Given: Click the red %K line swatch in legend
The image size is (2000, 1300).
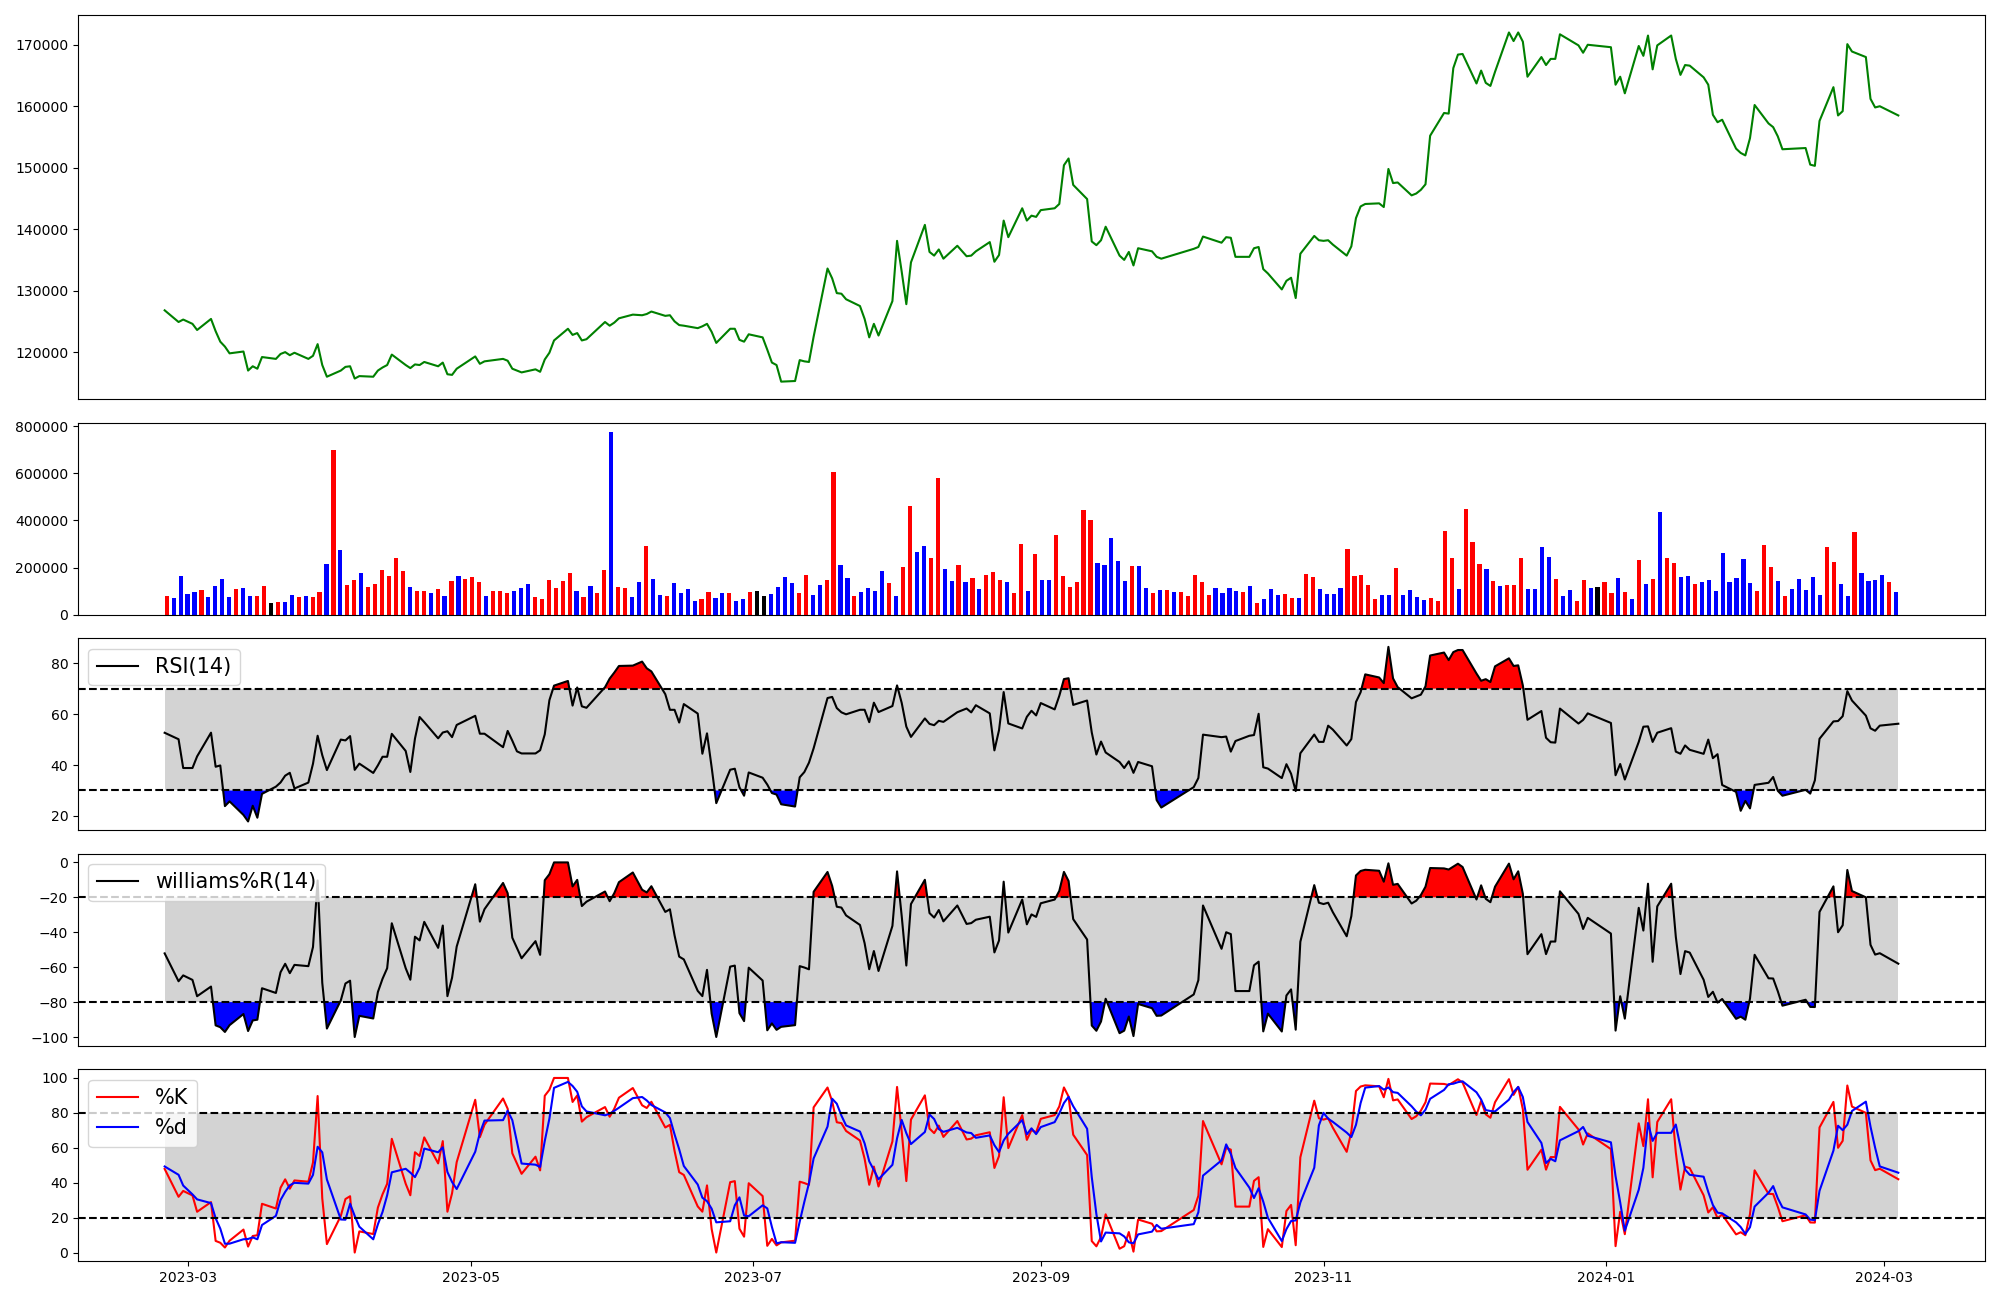Looking at the screenshot, I should click(117, 1097).
